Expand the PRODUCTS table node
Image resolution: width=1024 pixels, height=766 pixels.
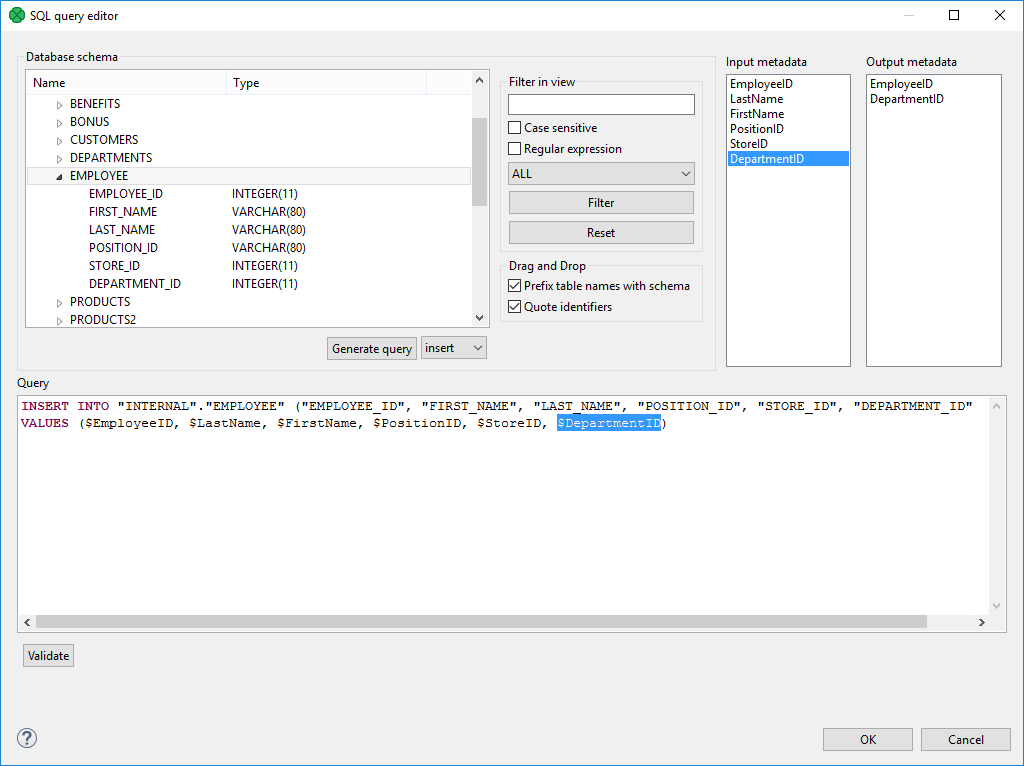[58, 301]
